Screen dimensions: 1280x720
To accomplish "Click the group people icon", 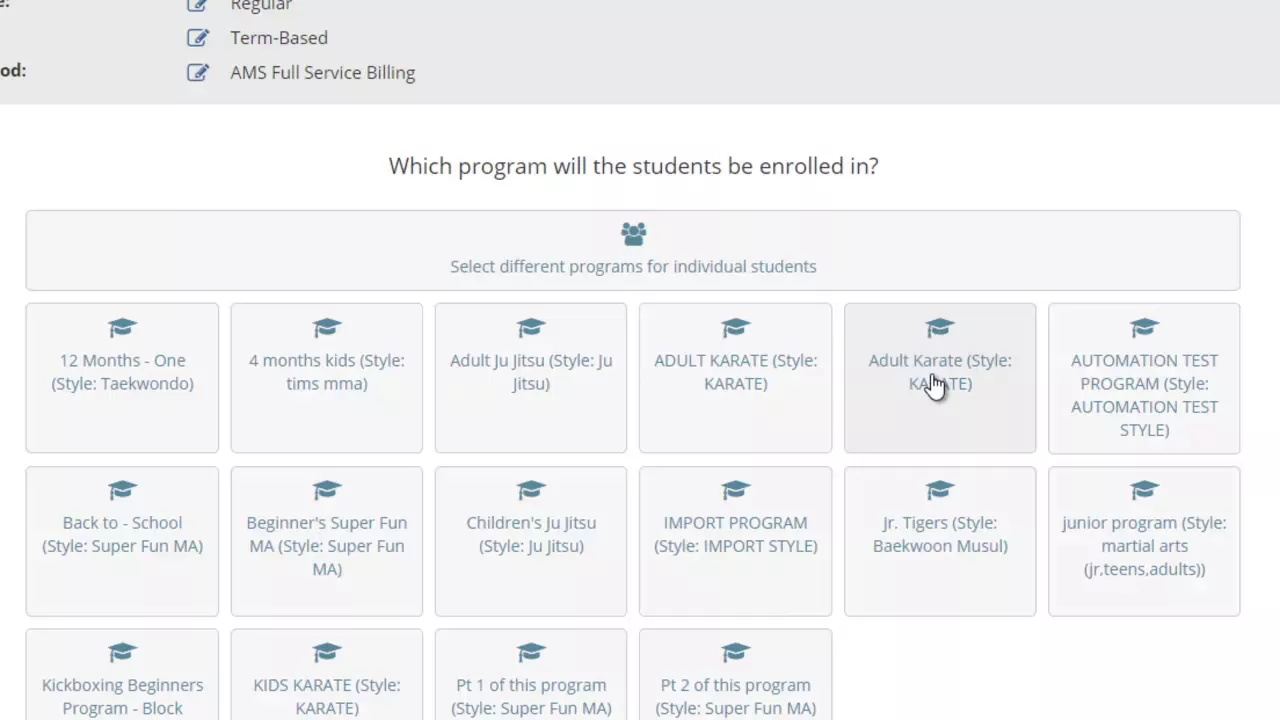I will pos(633,234).
